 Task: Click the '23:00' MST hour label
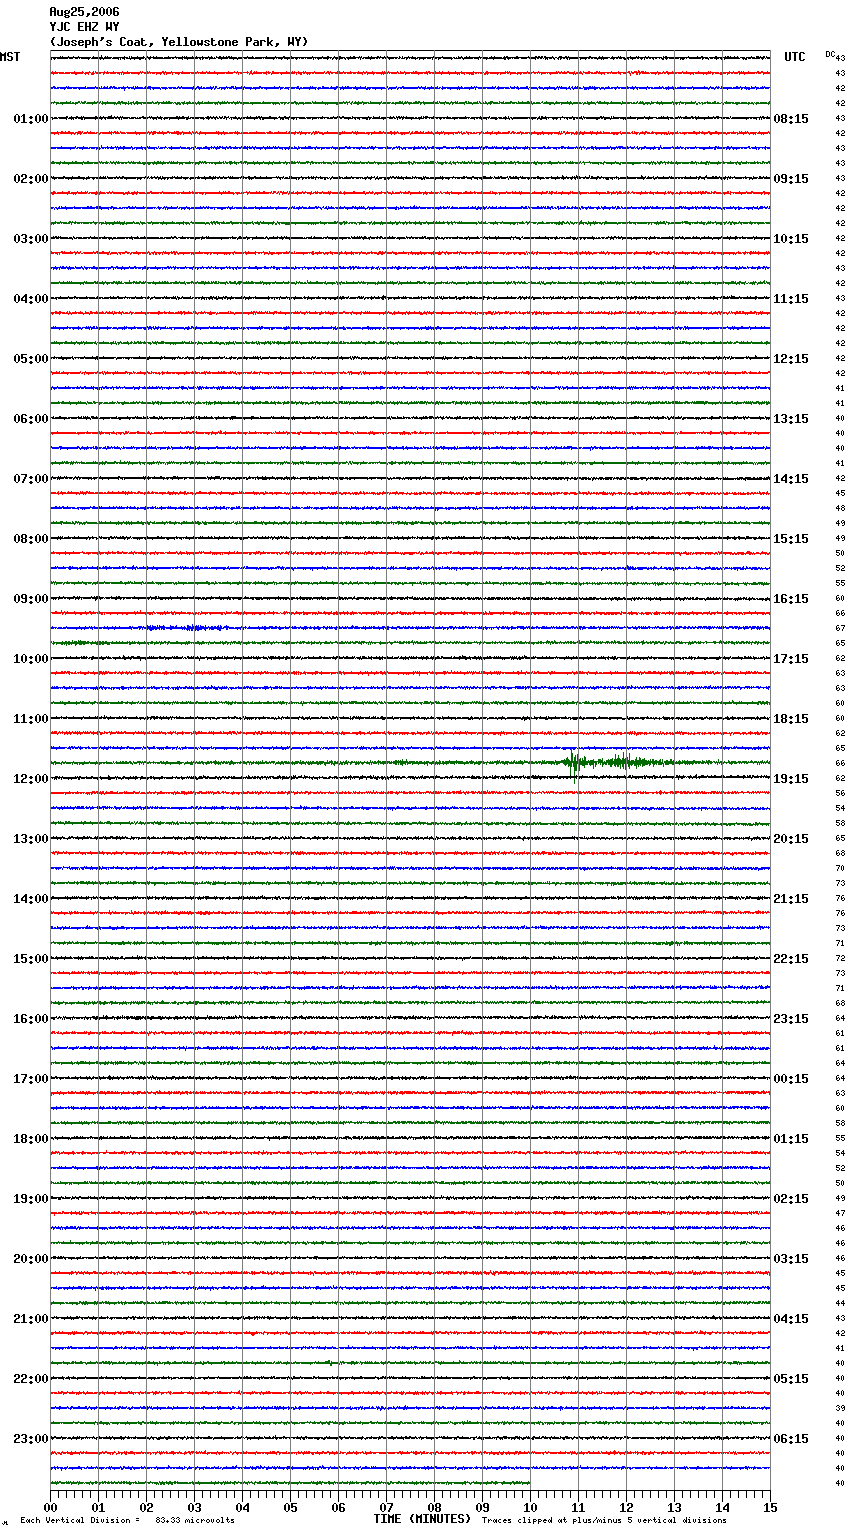tap(31, 1439)
